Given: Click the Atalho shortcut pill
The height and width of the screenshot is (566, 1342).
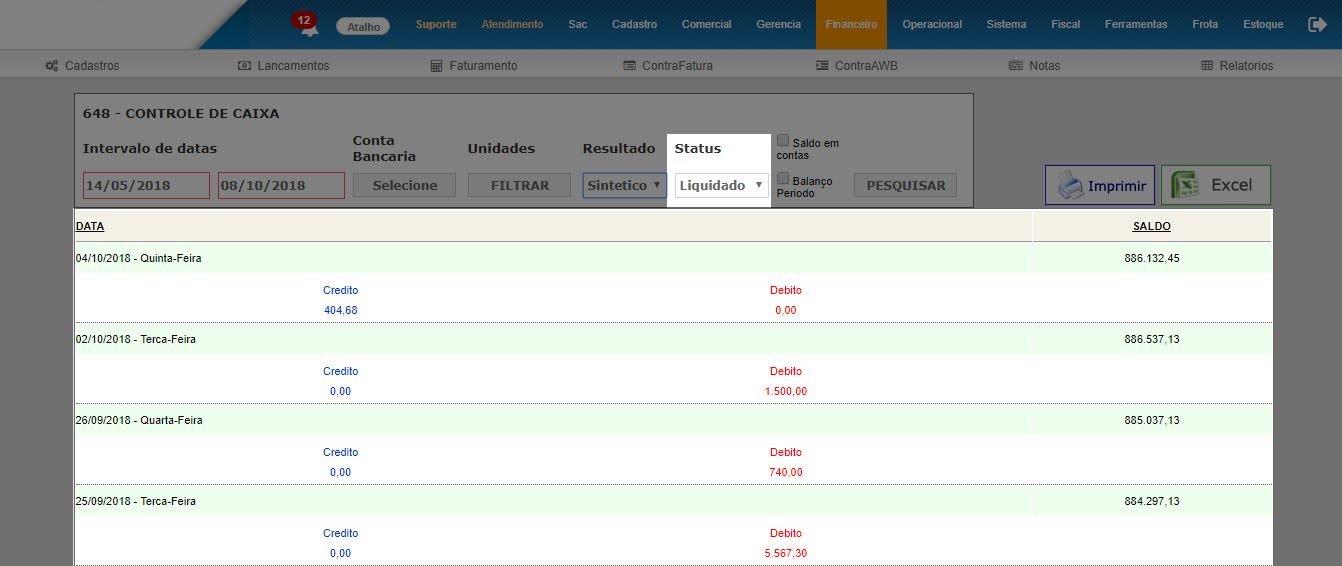Looking at the screenshot, I should [x=363, y=27].
